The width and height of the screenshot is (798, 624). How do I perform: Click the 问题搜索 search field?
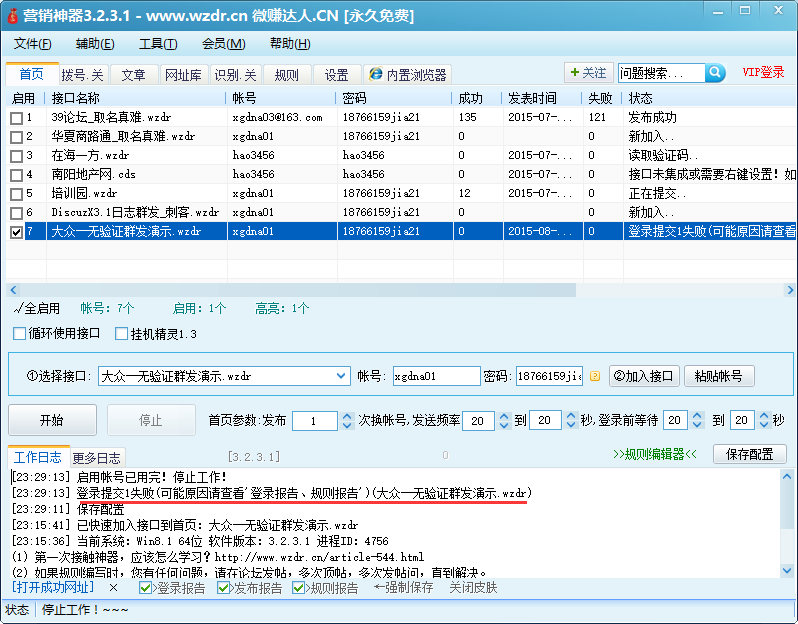click(x=662, y=73)
